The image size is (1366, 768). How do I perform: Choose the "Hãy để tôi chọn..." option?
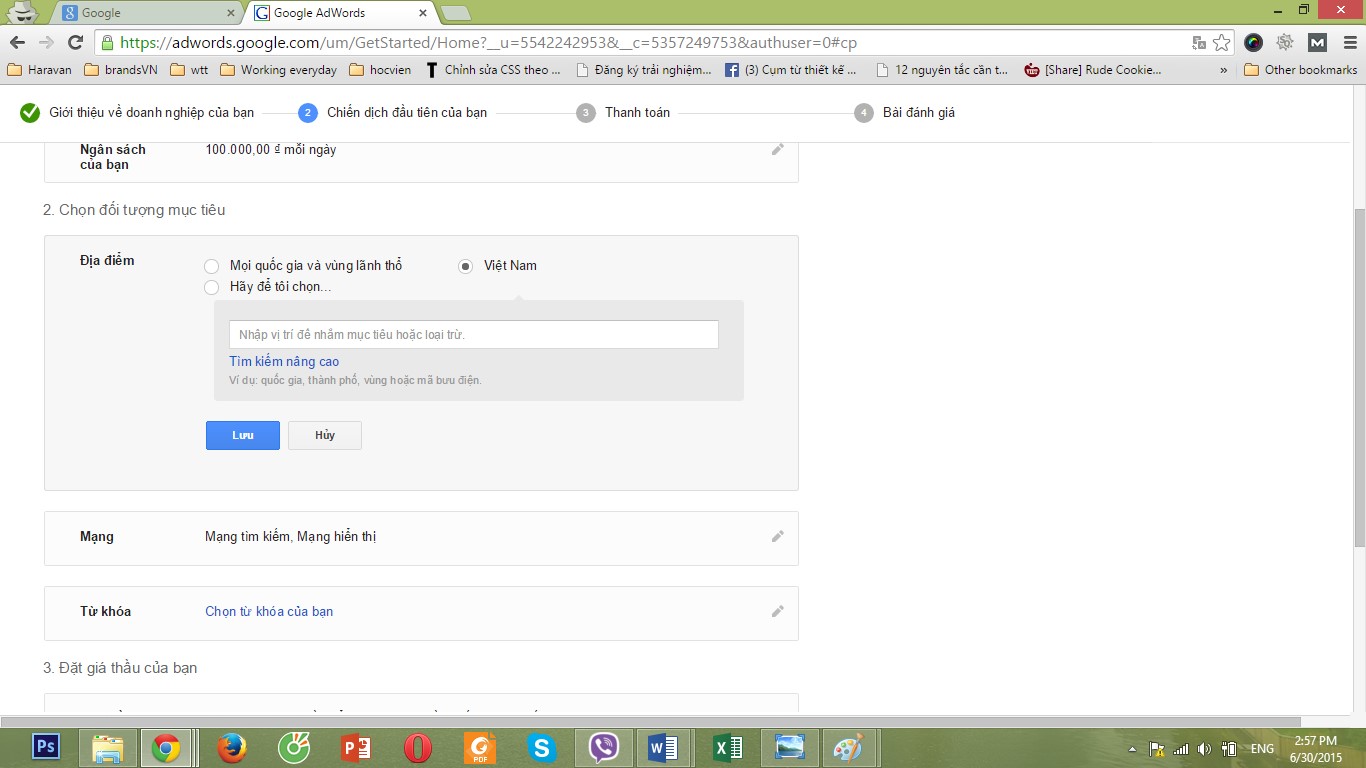tap(211, 287)
